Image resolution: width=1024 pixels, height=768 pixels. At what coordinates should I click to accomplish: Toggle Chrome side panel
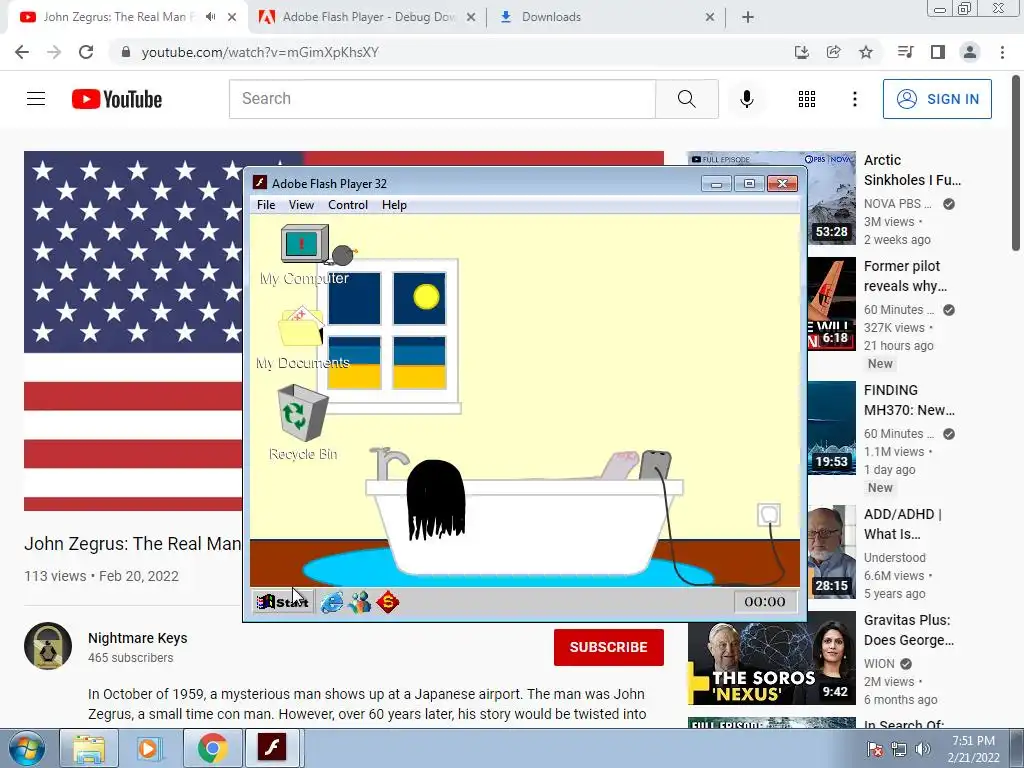click(937, 52)
